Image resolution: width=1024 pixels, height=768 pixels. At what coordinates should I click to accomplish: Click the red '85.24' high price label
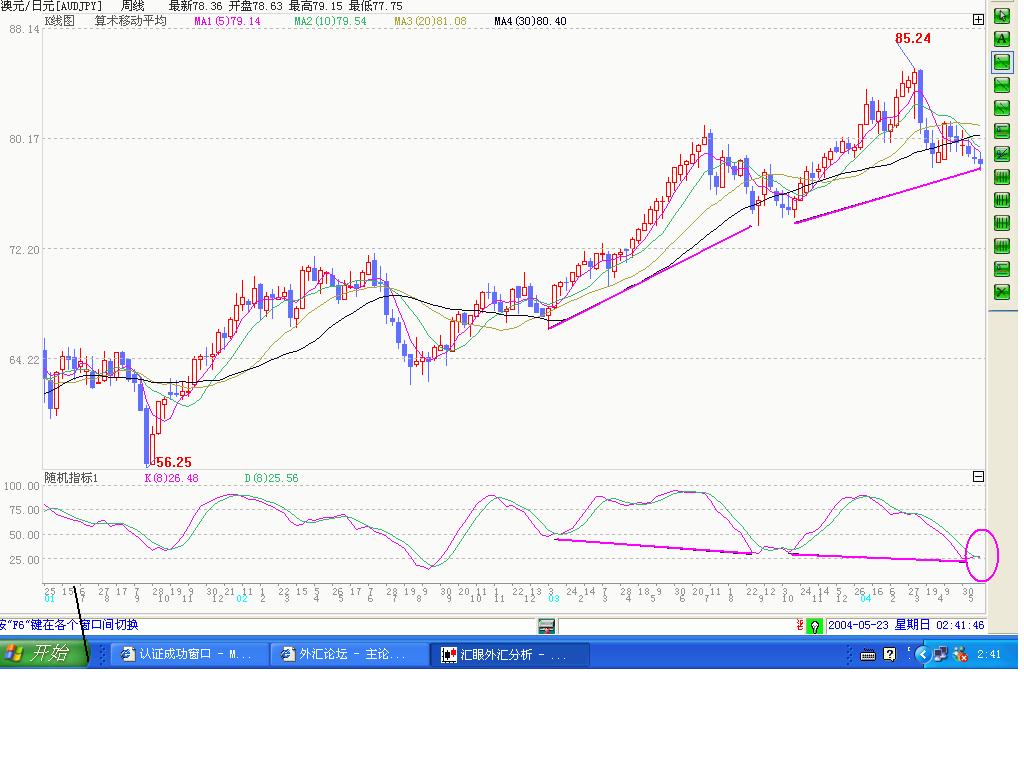pos(913,39)
